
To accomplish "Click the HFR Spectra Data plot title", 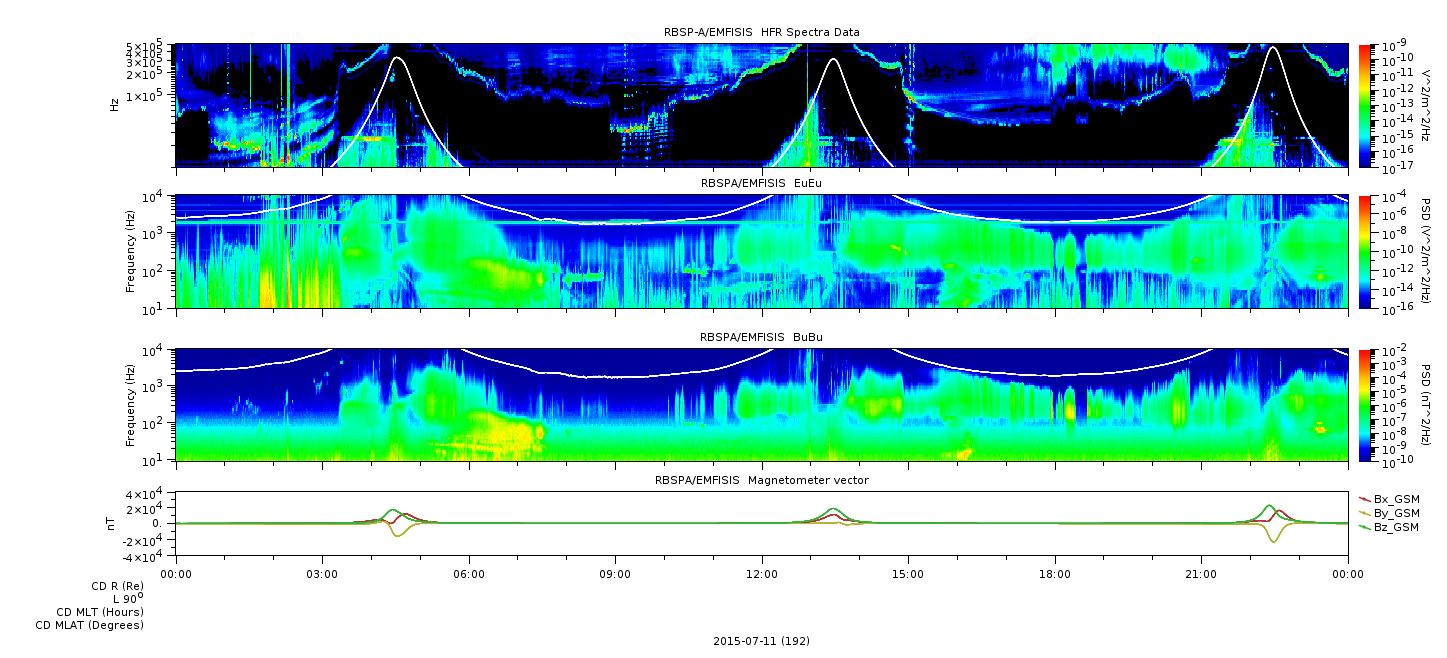I will pyautogui.click(x=762, y=32).
